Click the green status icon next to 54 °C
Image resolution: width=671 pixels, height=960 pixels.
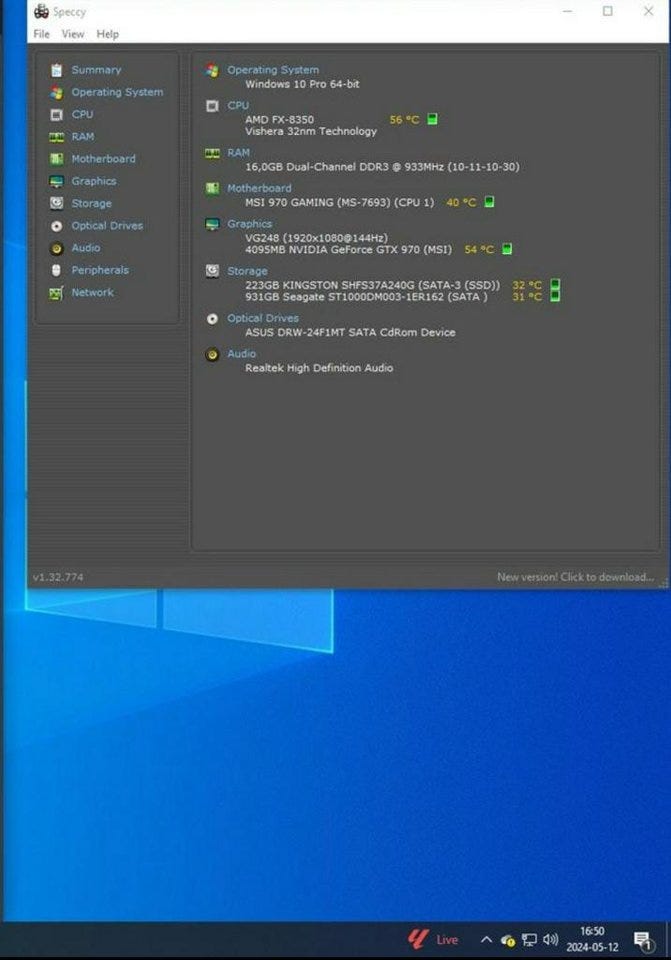507,249
